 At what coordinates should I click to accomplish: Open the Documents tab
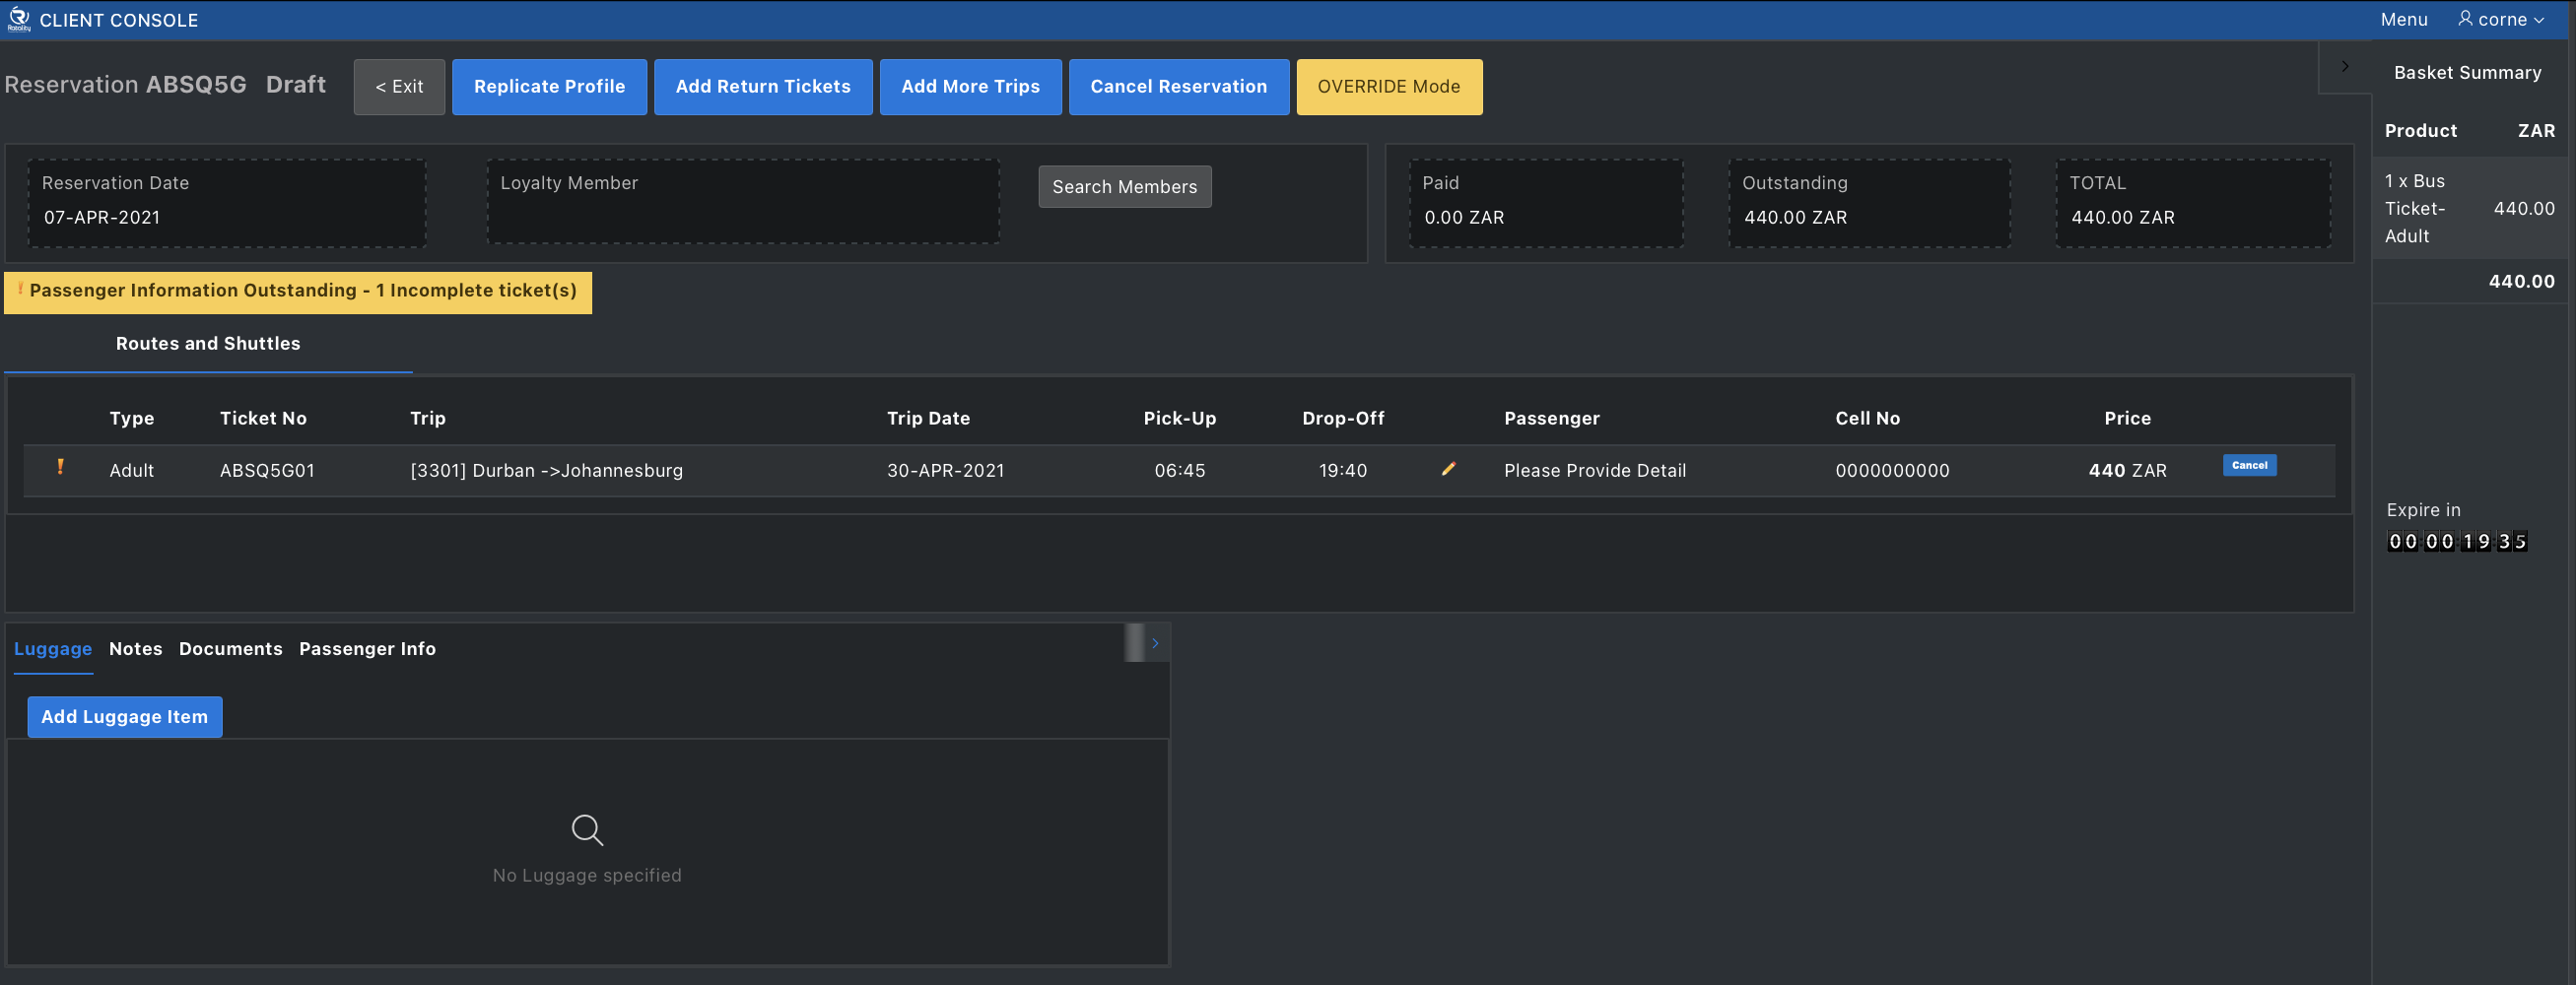pyautogui.click(x=230, y=649)
